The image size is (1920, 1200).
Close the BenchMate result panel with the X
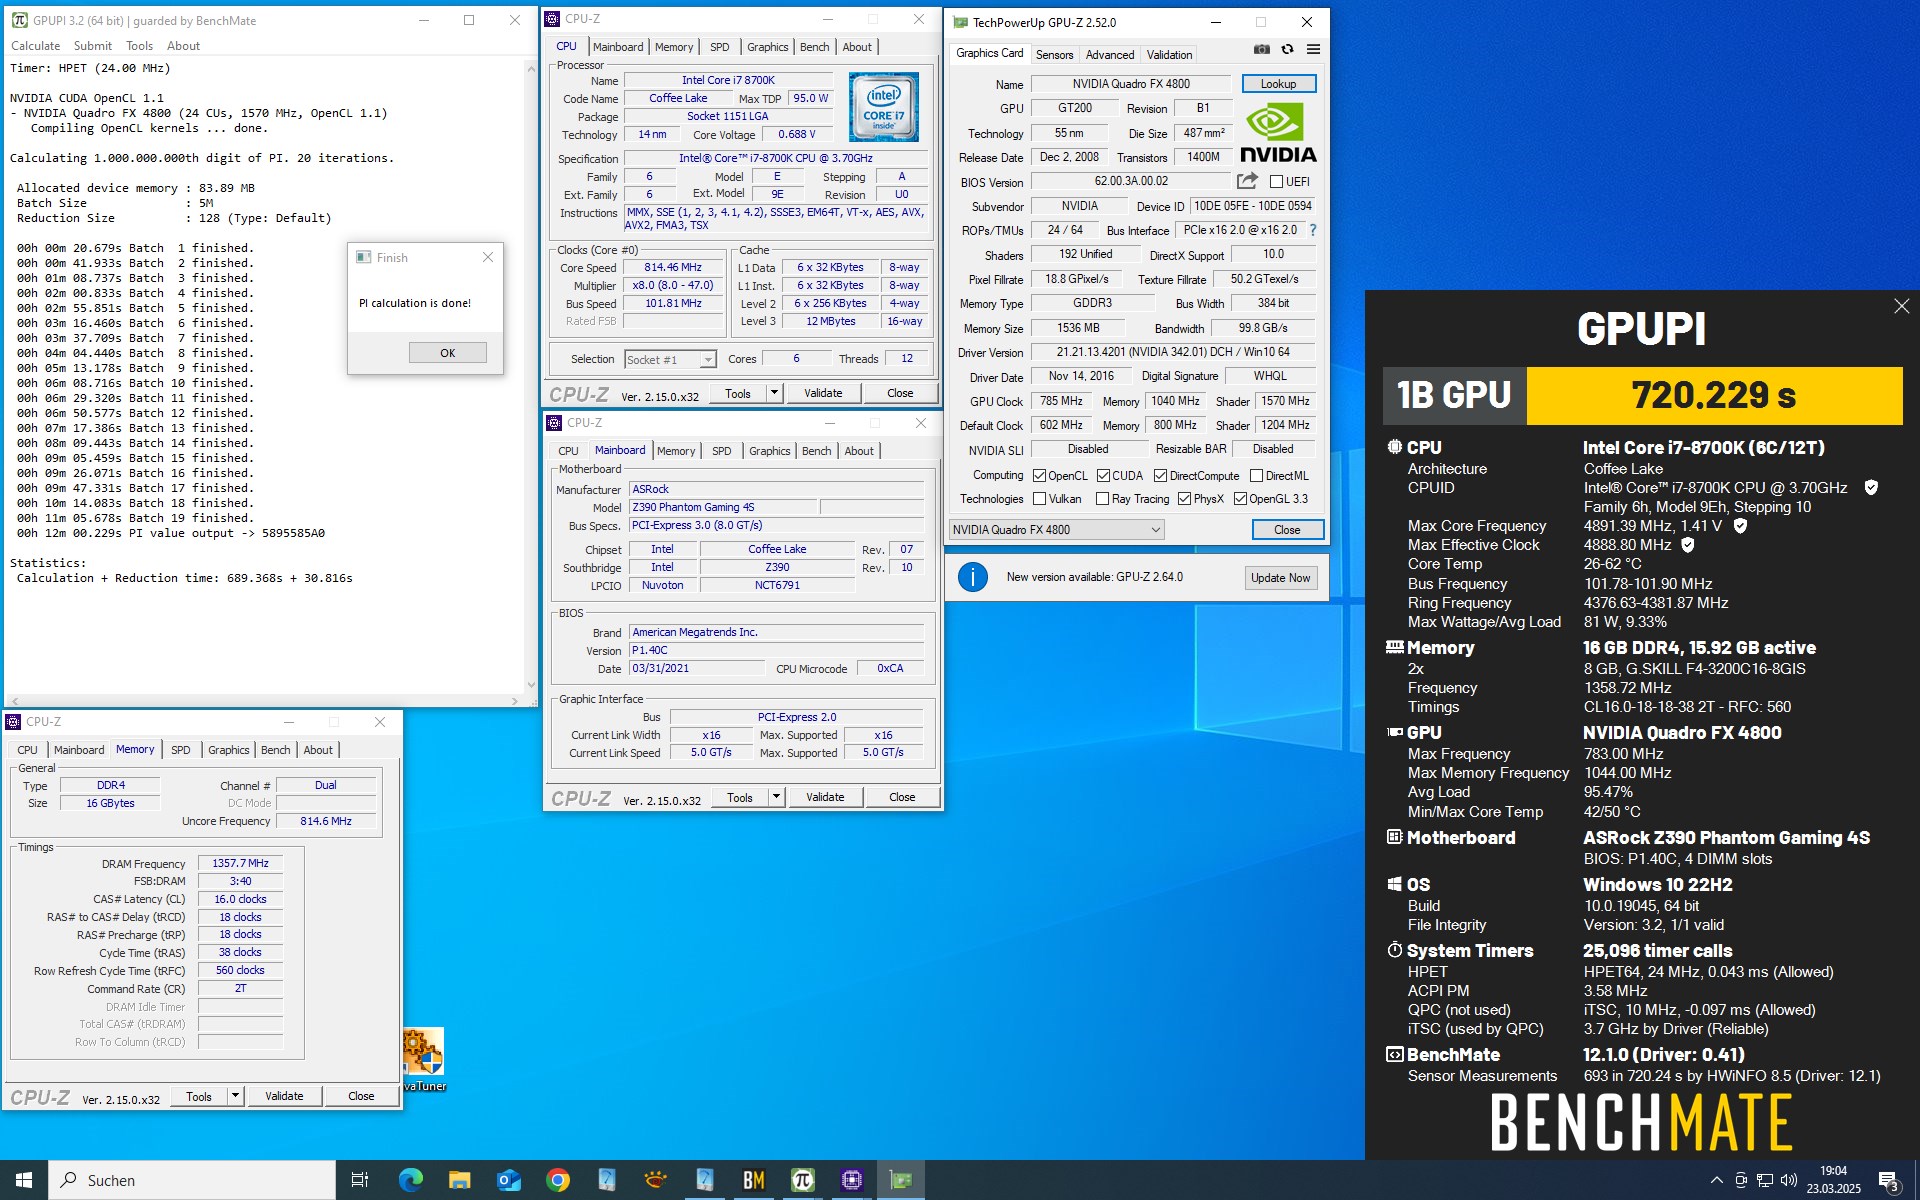click(1901, 306)
